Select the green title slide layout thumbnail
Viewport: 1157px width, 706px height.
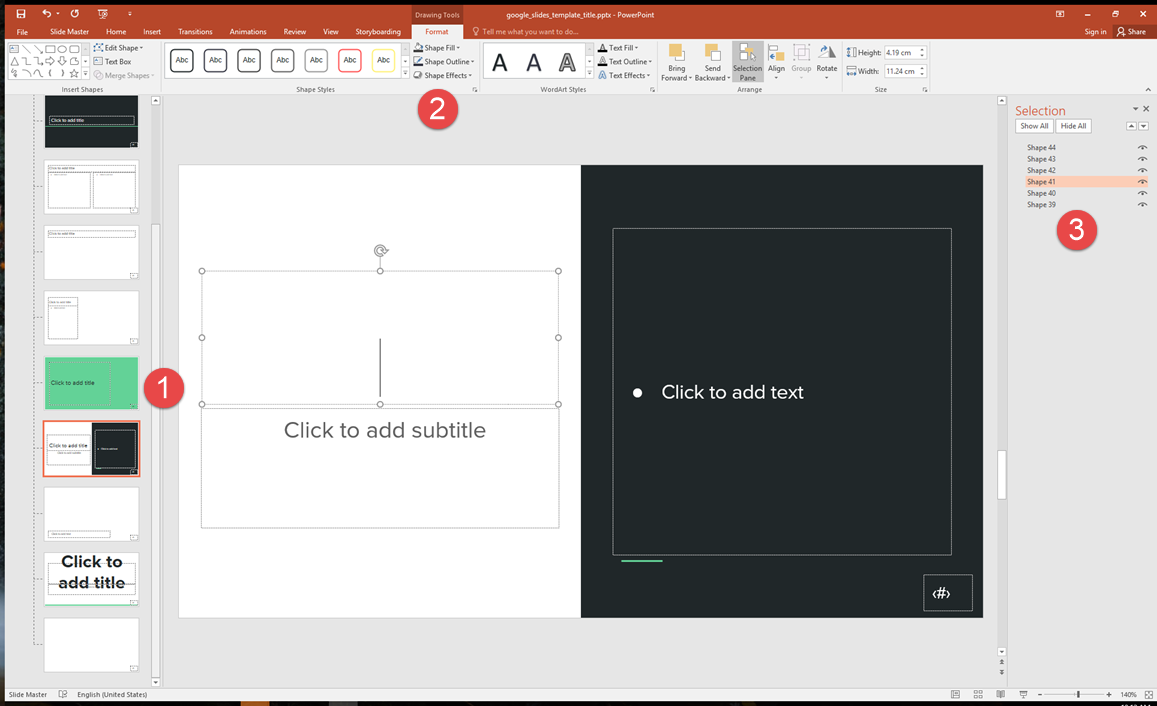coord(91,384)
